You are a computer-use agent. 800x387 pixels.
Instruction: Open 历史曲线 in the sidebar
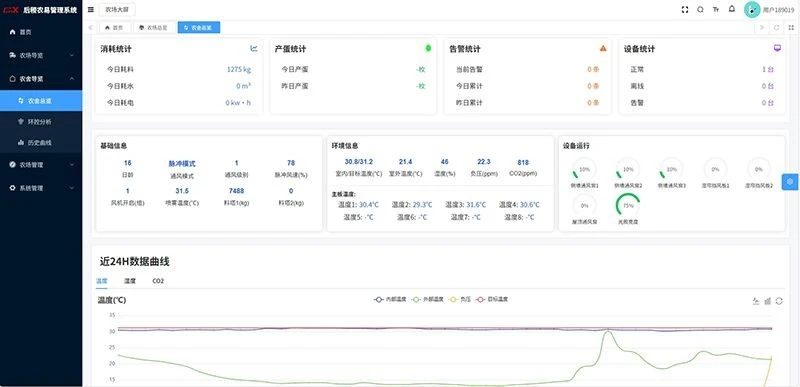[x=41, y=143]
